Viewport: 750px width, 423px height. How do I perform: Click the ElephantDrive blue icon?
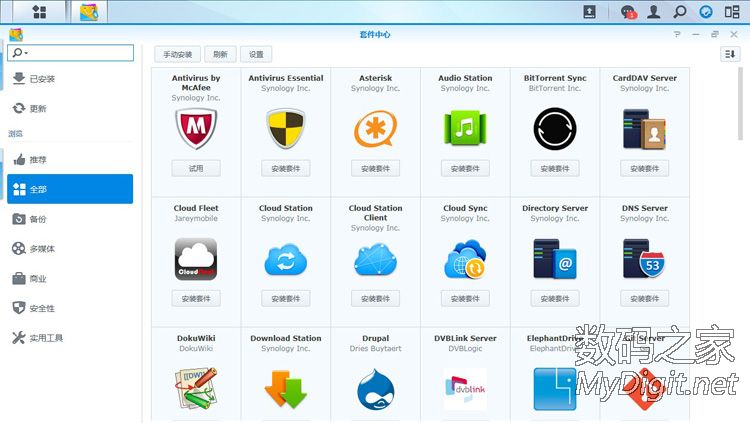555,389
